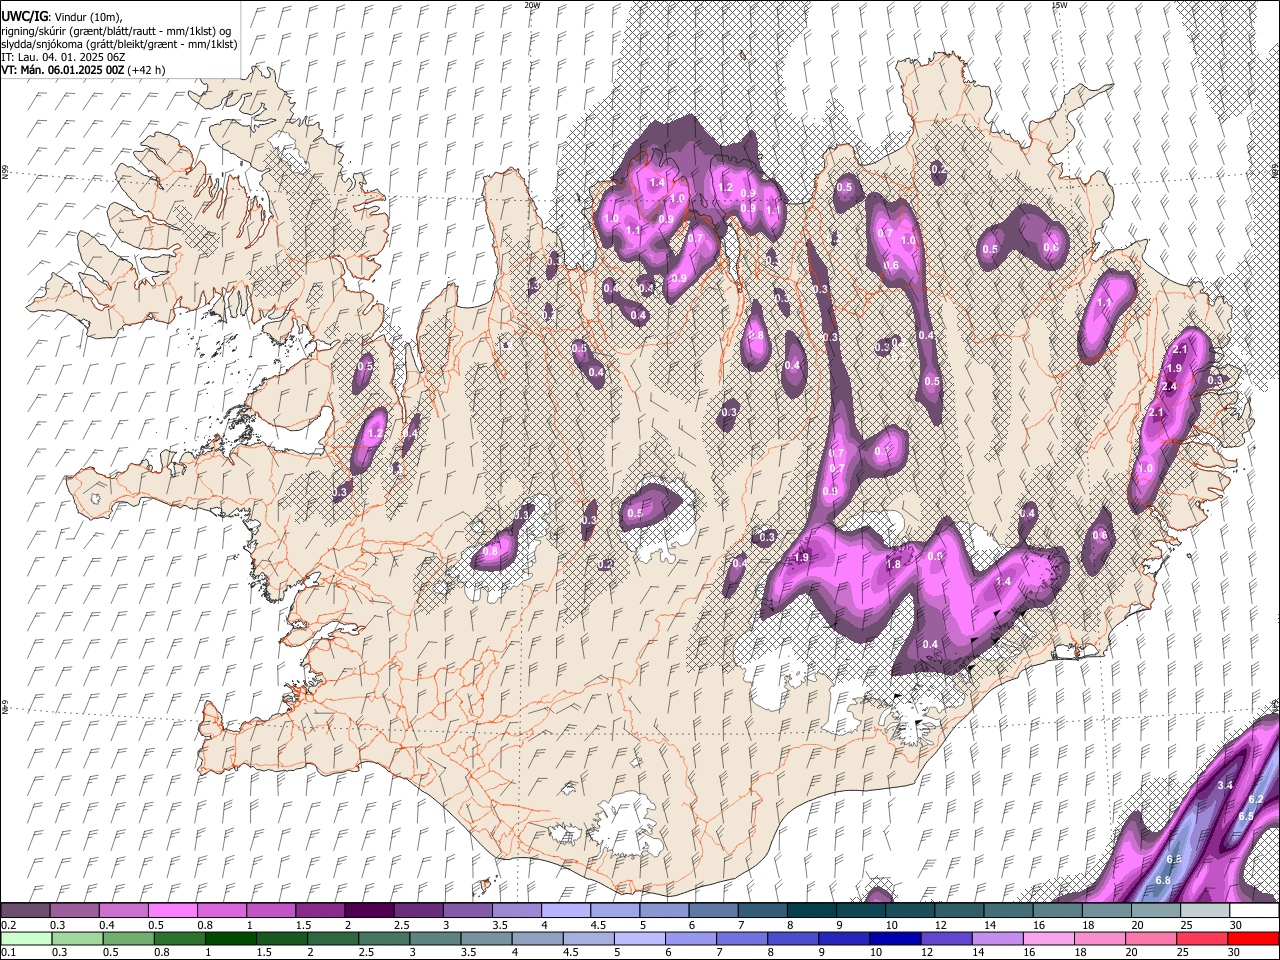Pick the white swatch labeled 30
Screen dimensions: 1280x960
click(x=1254, y=910)
